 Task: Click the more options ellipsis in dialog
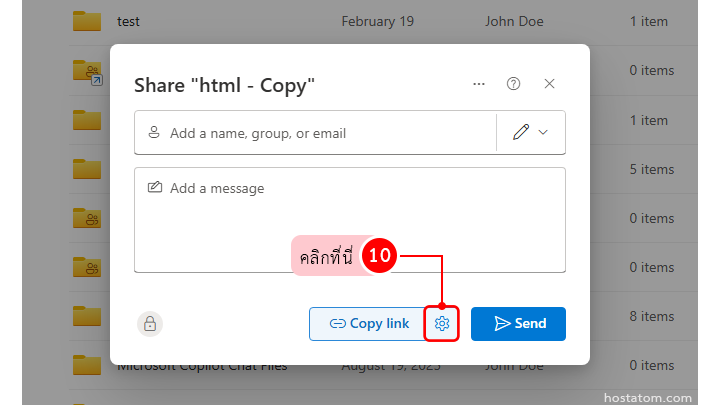[479, 84]
